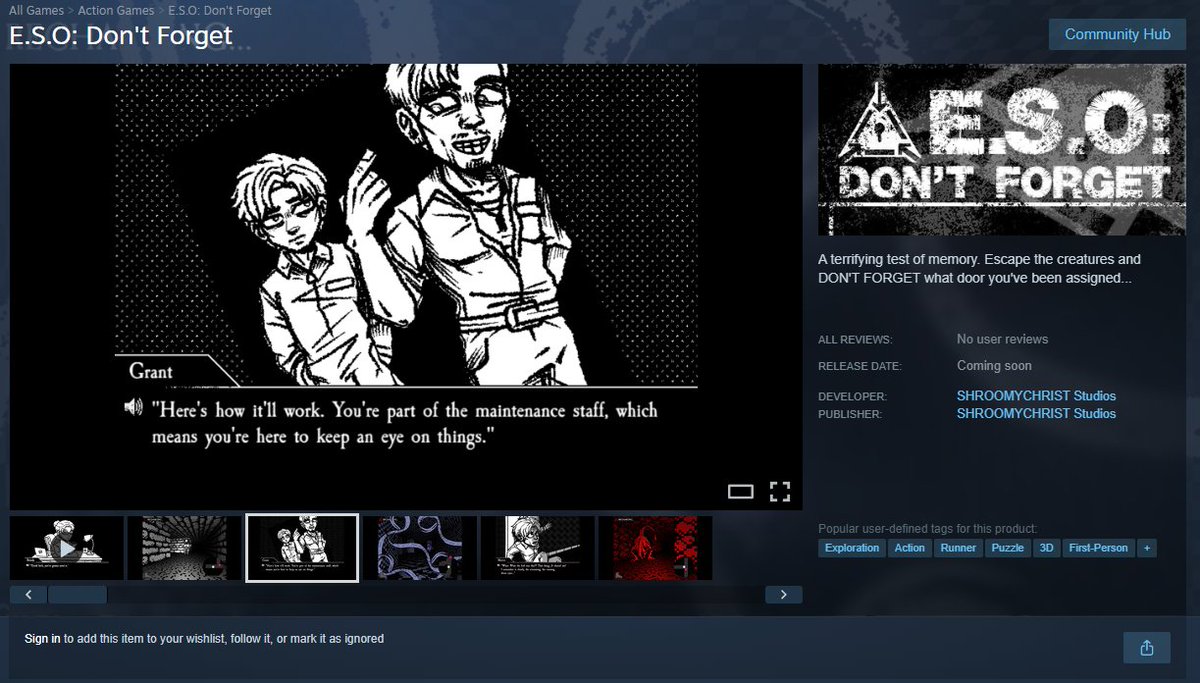This screenshot has width=1200, height=683.
Task: Browse the 3D tag
Action: coord(1046,548)
